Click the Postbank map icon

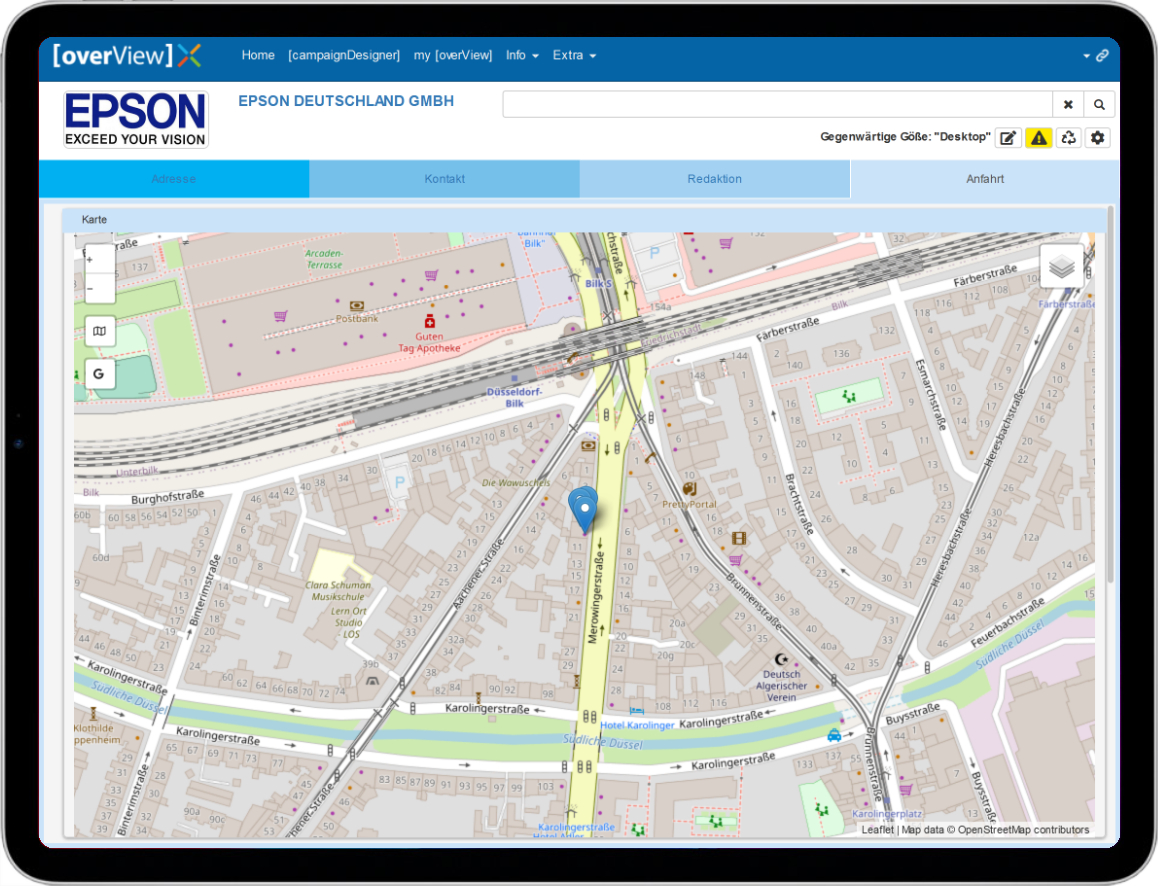[x=357, y=306]
